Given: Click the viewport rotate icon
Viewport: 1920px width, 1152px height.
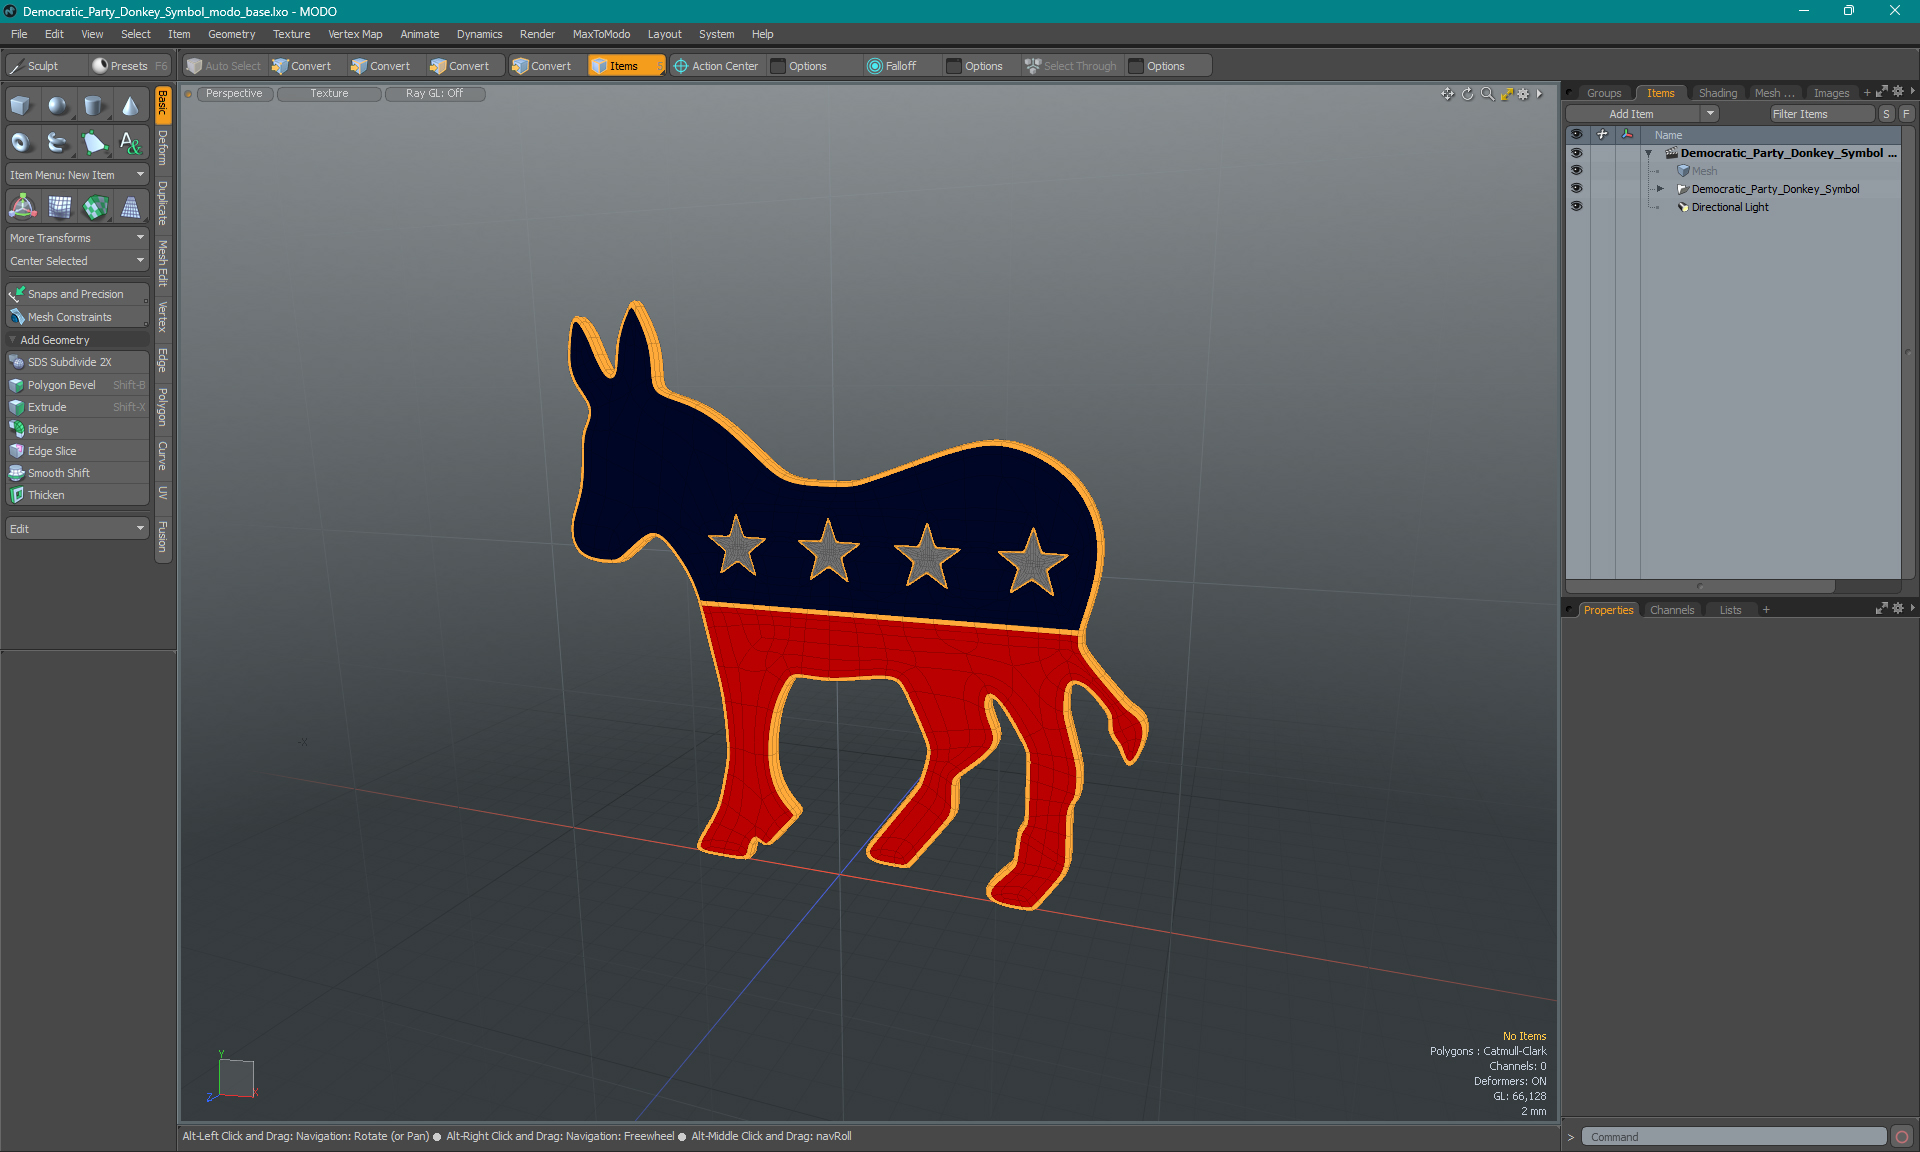Looking at the screenshot, I should [1468, 94].
